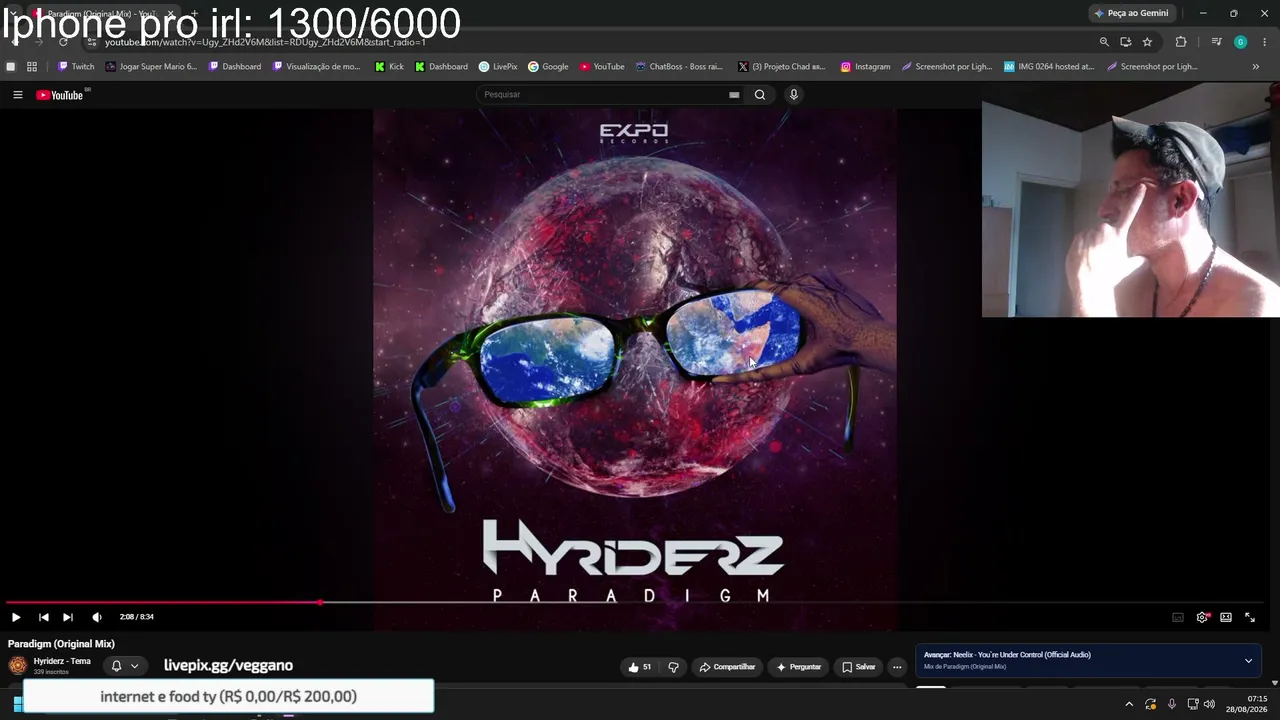Seek on the red video progress bar
Image resolution: width=1280 pixels, height=720 pixels.
[x=640, y=602]
